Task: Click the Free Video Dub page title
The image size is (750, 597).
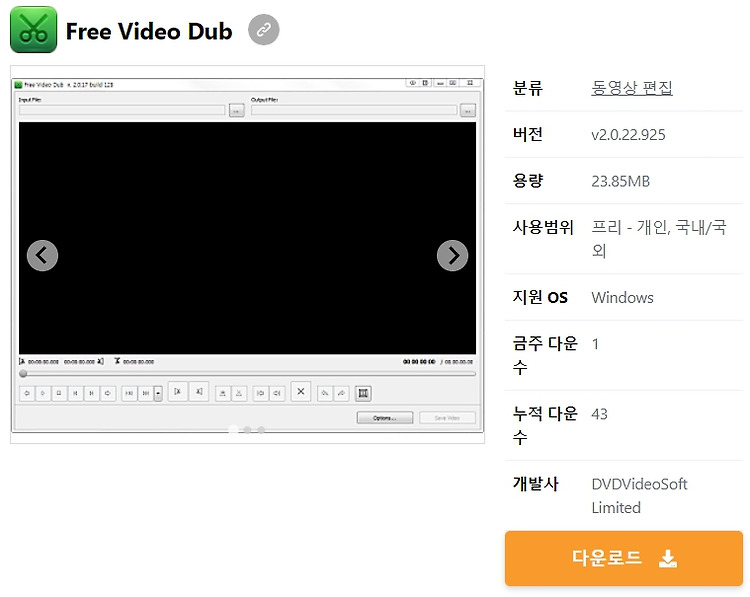Action: [149, 31]
